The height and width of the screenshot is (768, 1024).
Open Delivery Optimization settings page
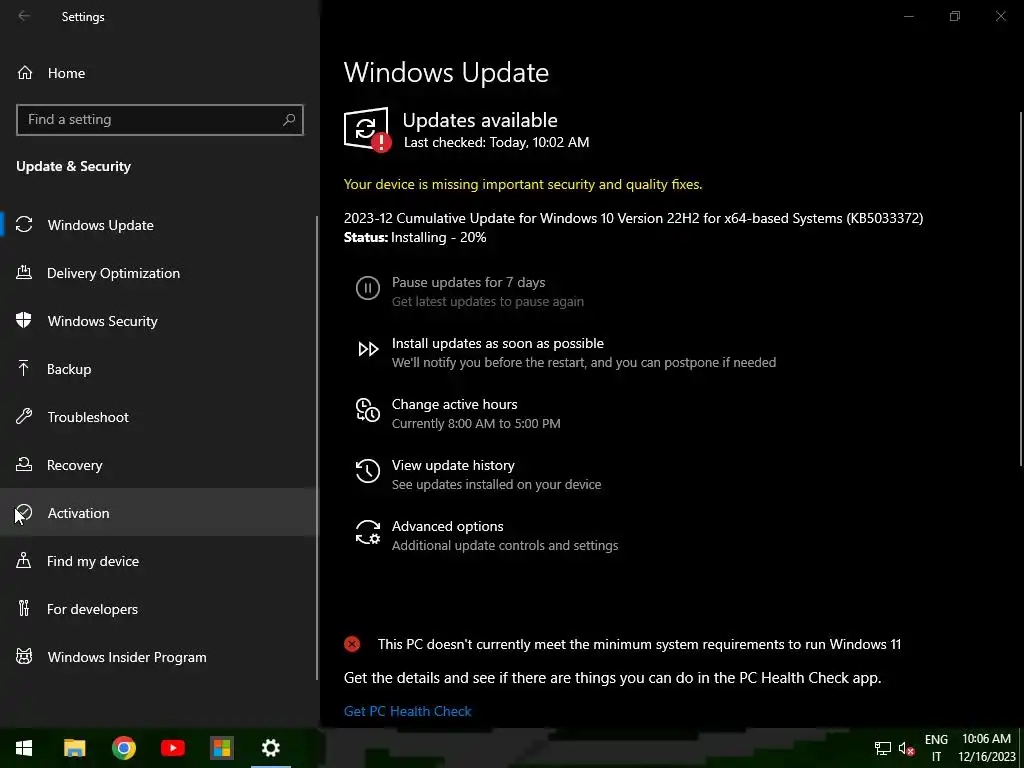pos(159,273)
